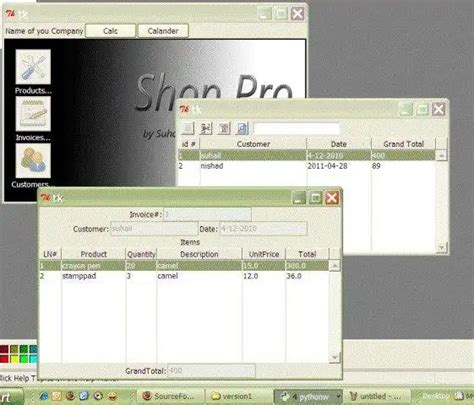474x405 pixels.
Task: Sort by Date column header in invoice list
Action: coord(339,144)
